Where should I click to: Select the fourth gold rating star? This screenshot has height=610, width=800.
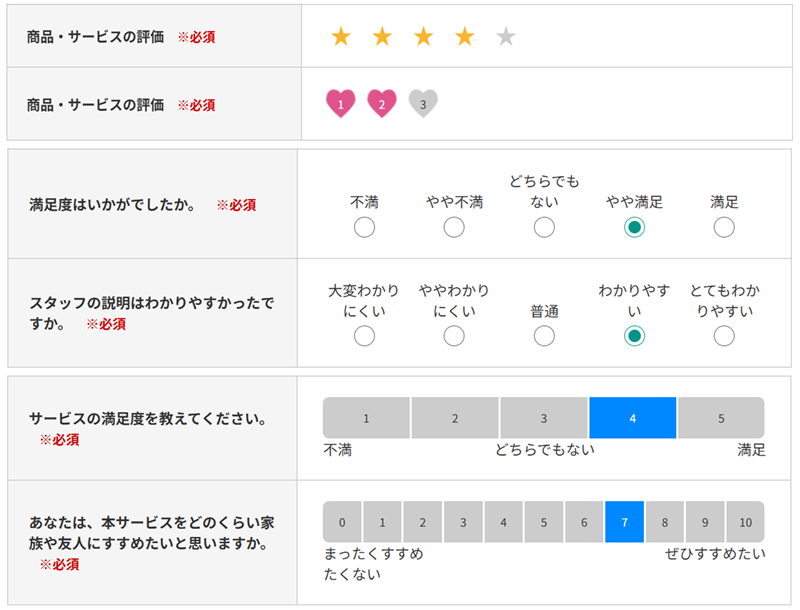click(x=465, y=37)
